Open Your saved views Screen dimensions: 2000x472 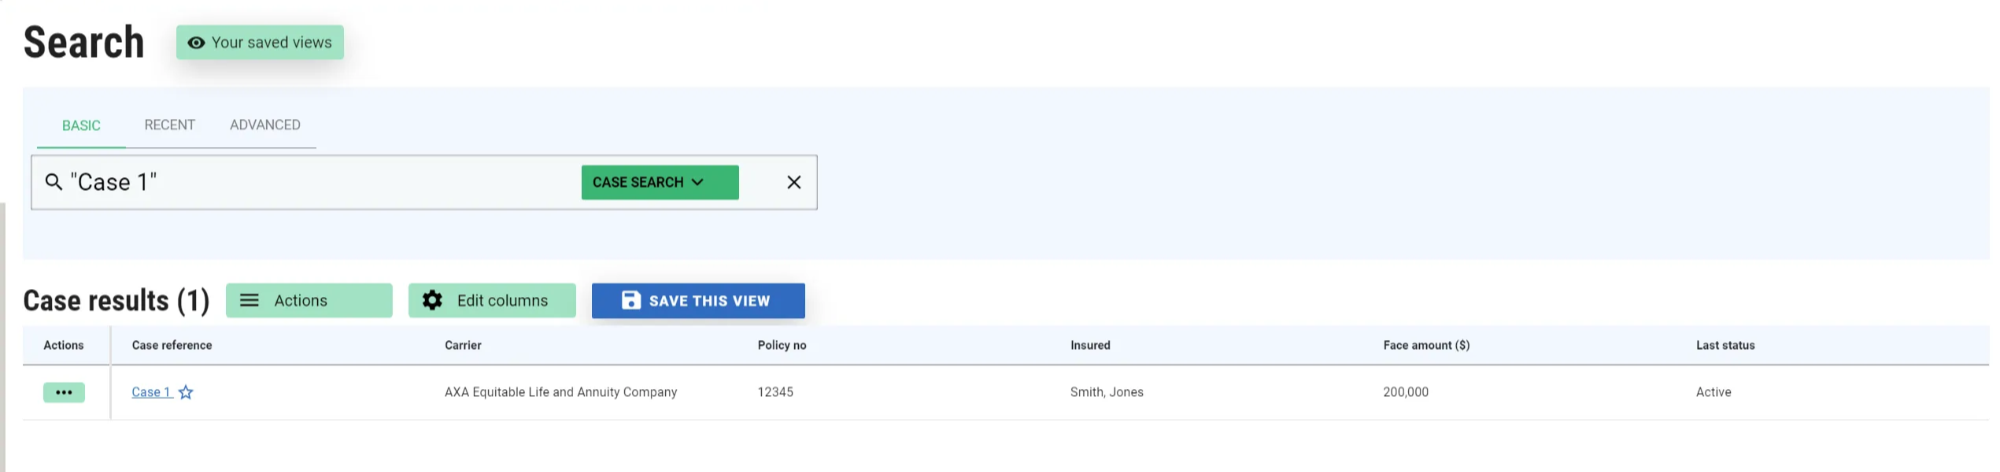pos(260,42)
